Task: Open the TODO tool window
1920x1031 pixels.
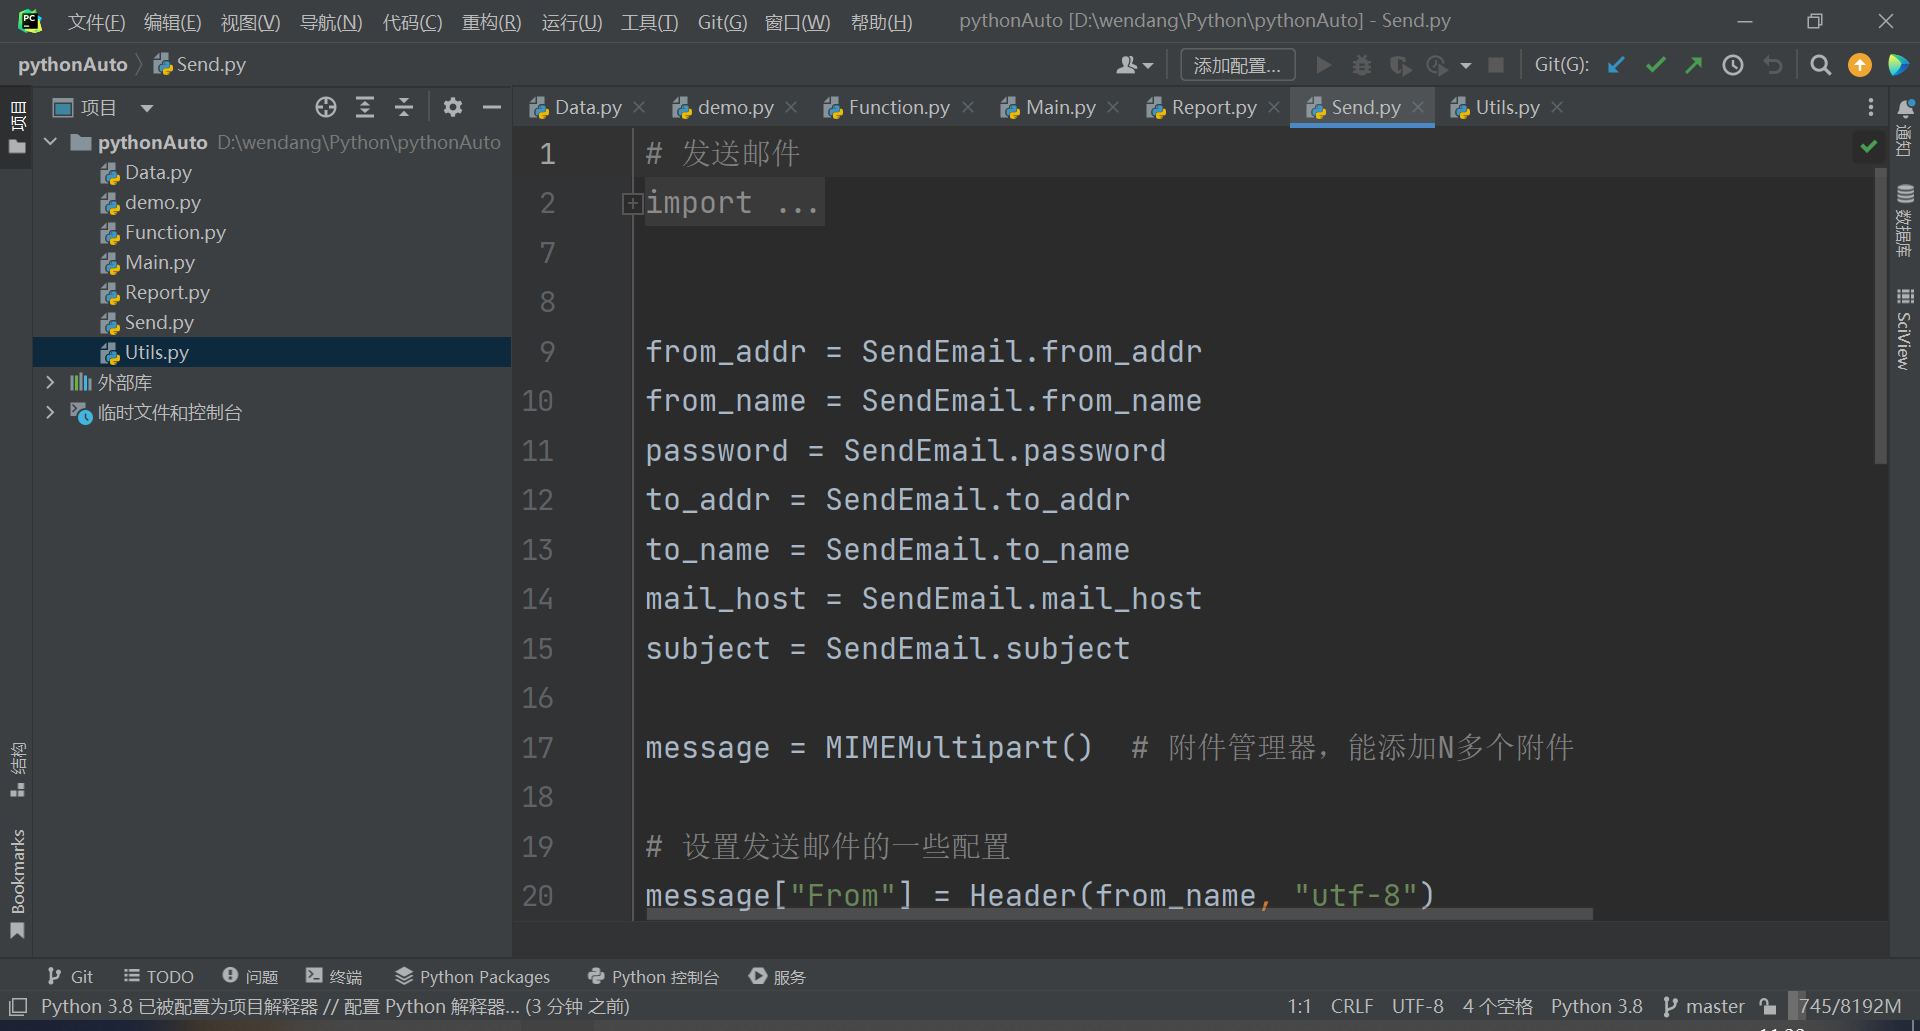Action: pos(159,977)
